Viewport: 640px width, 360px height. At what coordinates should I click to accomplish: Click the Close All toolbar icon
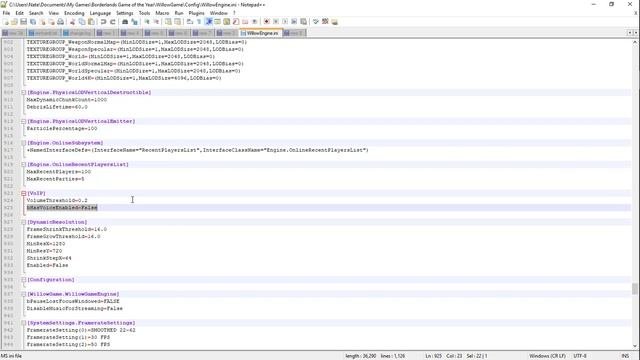point(51,22)
